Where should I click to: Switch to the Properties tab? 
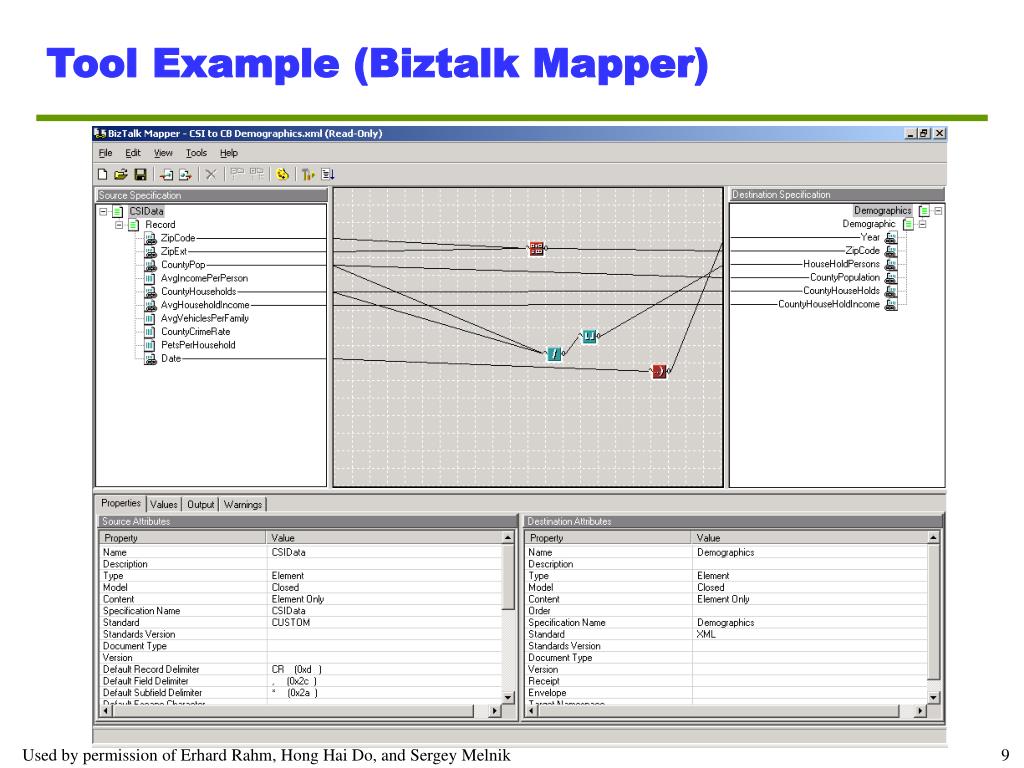click(121, 504)
